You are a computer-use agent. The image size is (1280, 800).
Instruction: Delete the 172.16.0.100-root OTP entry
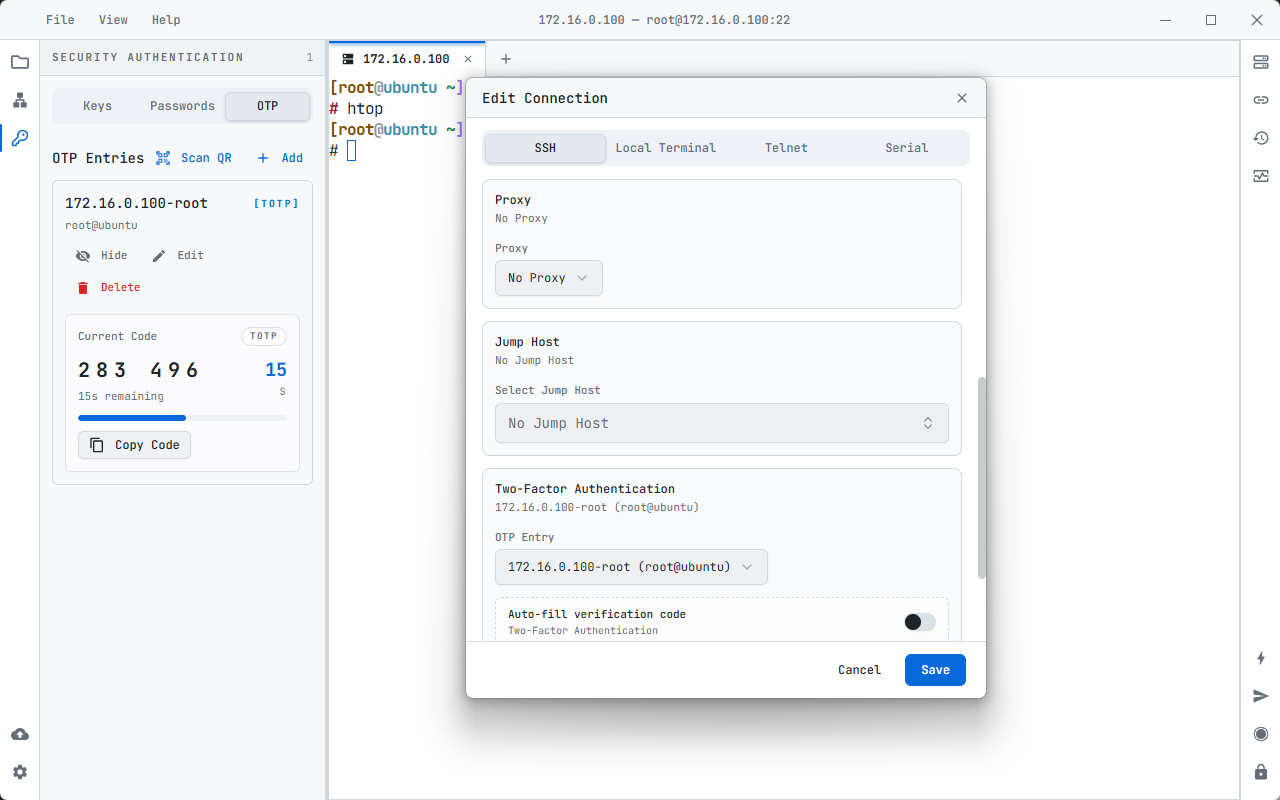click(108, 287)
